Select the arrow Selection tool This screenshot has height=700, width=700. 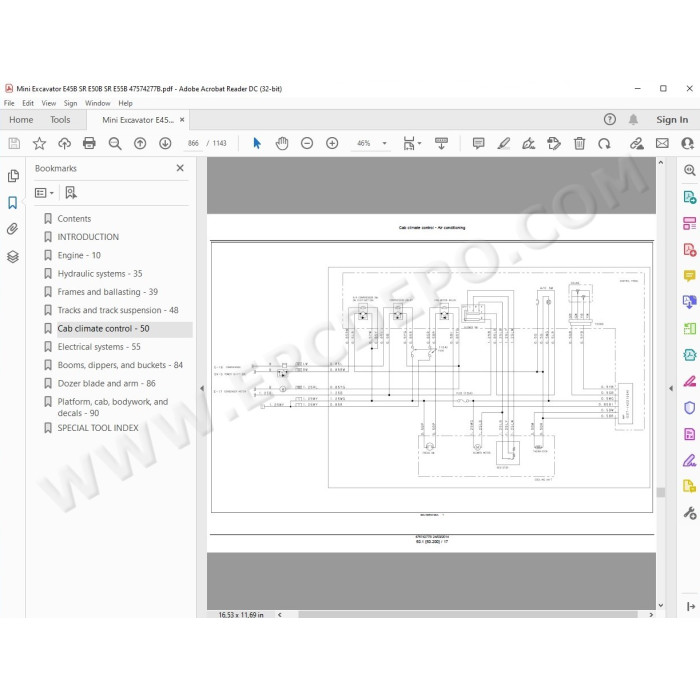click(x=257, y=143)
